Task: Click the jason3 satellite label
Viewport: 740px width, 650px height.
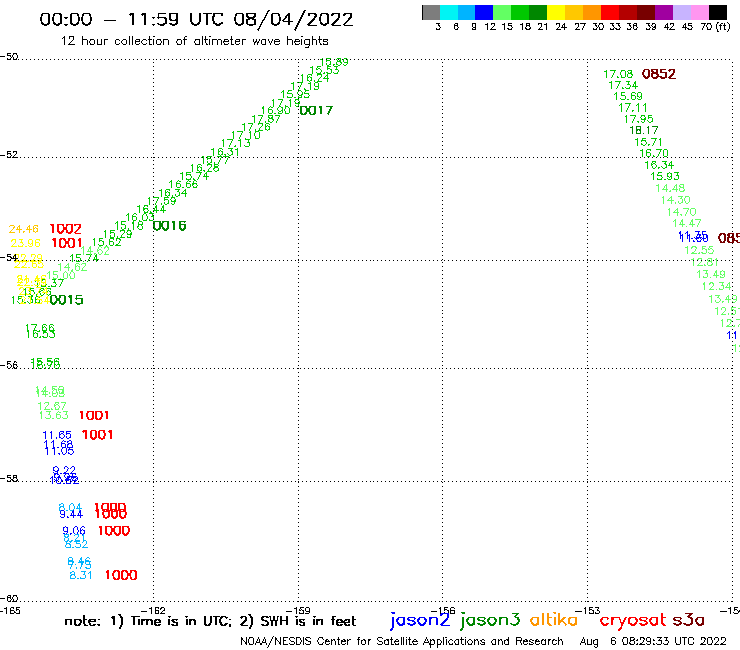Action: [490, 620]
